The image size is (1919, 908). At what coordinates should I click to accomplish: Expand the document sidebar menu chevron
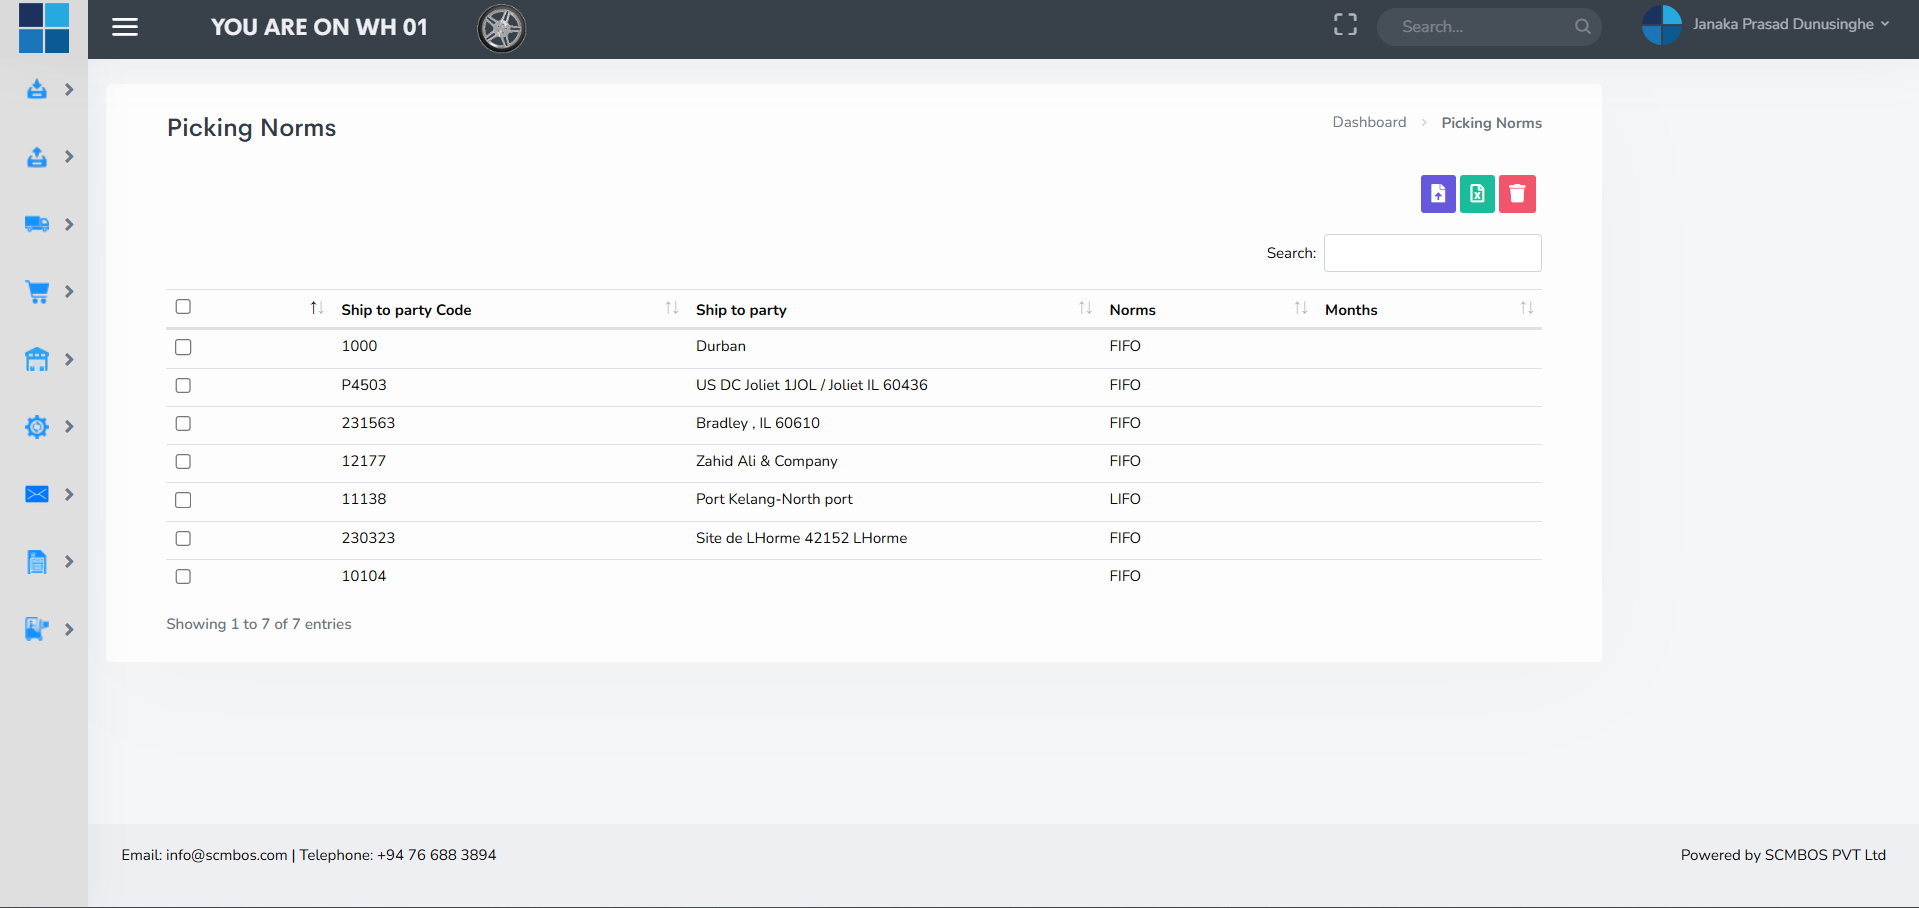[69, 562]
